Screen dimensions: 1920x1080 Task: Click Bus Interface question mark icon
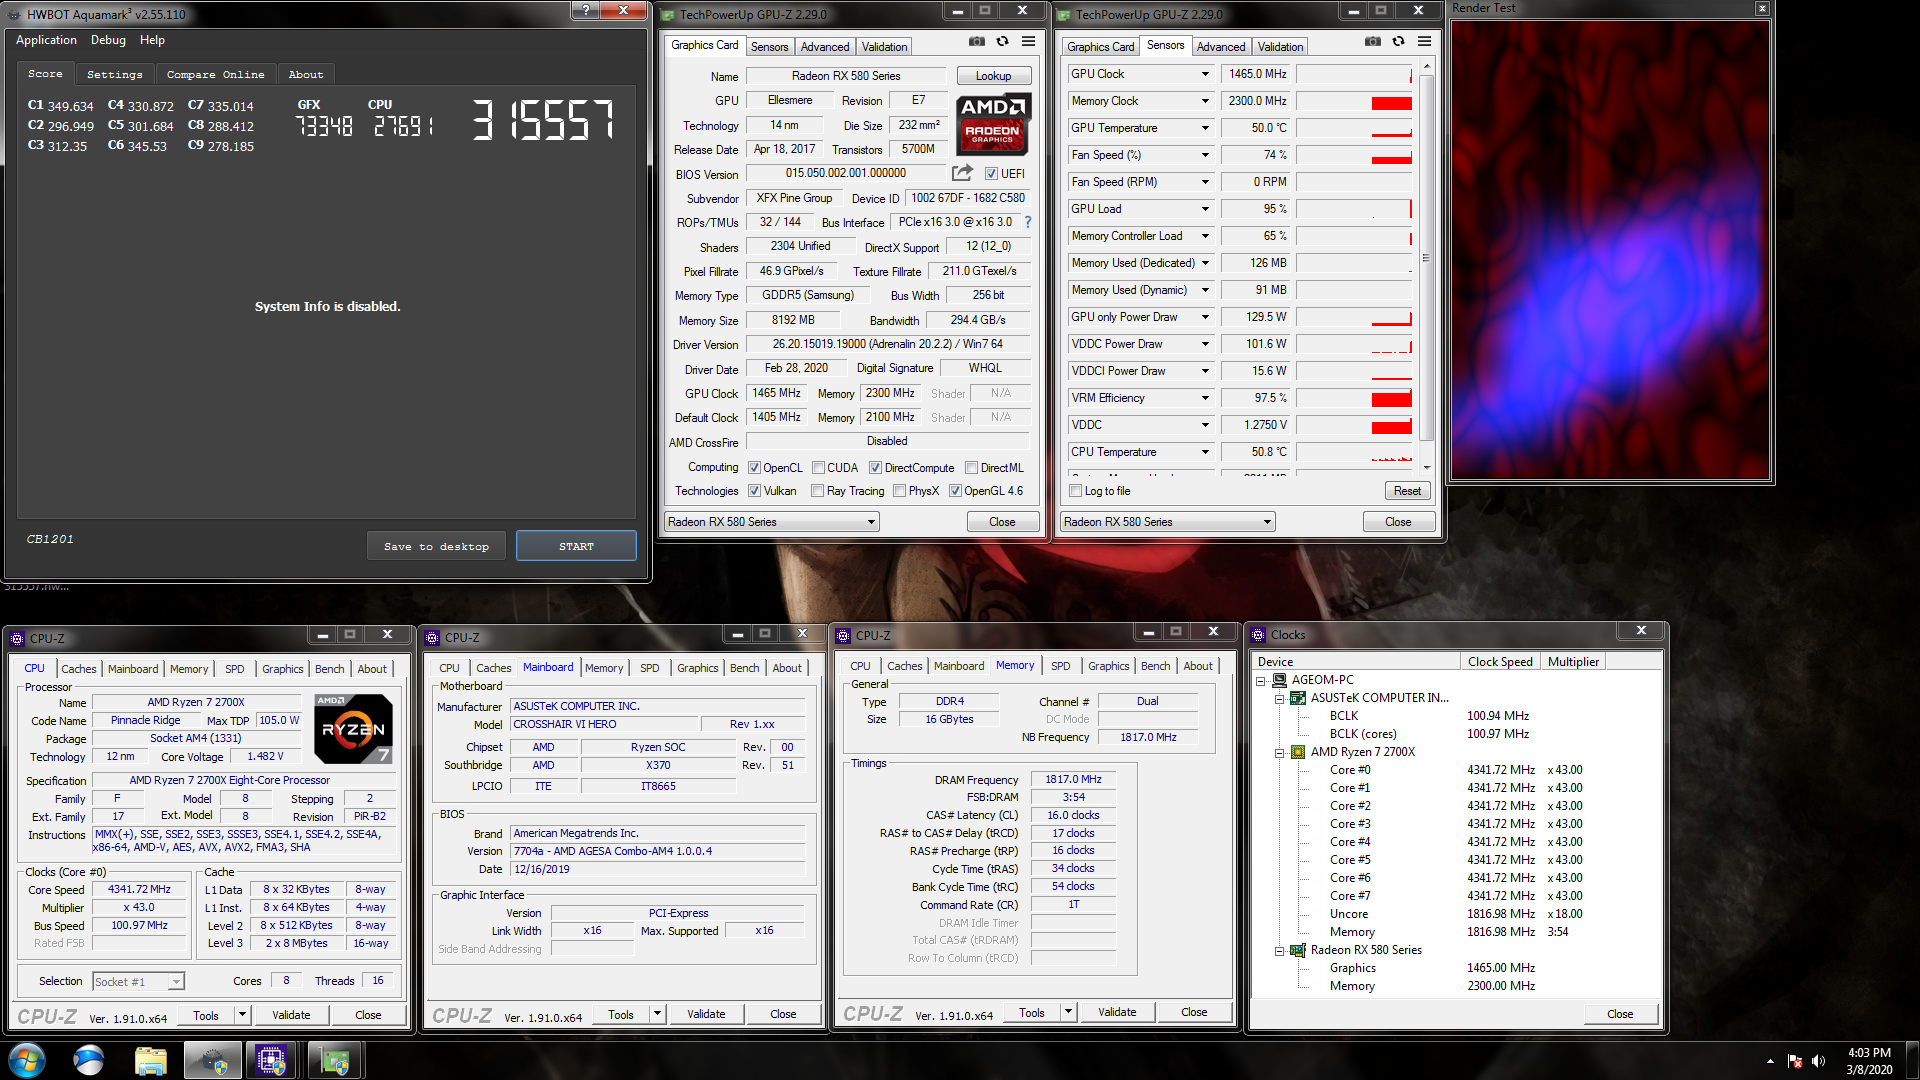(1027, 222)
